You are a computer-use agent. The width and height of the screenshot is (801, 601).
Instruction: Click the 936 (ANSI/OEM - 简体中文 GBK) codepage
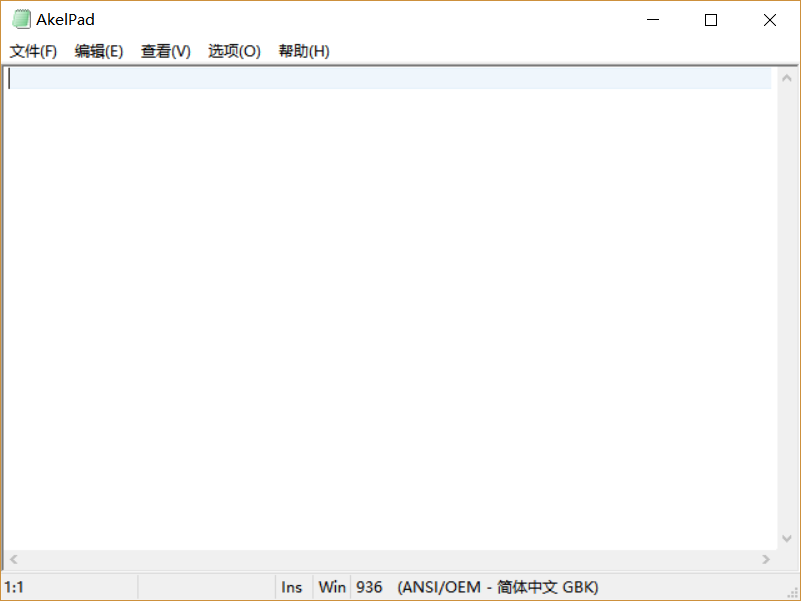[x=477, y=587]
